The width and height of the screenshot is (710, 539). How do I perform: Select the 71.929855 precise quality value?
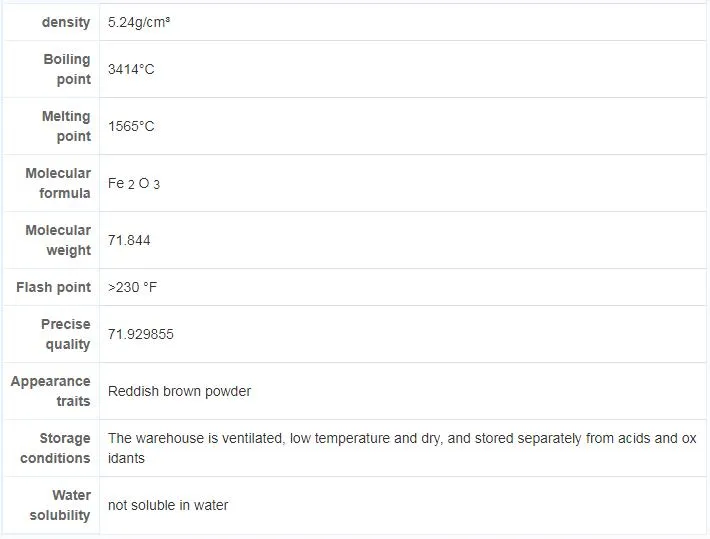[141, 334]
